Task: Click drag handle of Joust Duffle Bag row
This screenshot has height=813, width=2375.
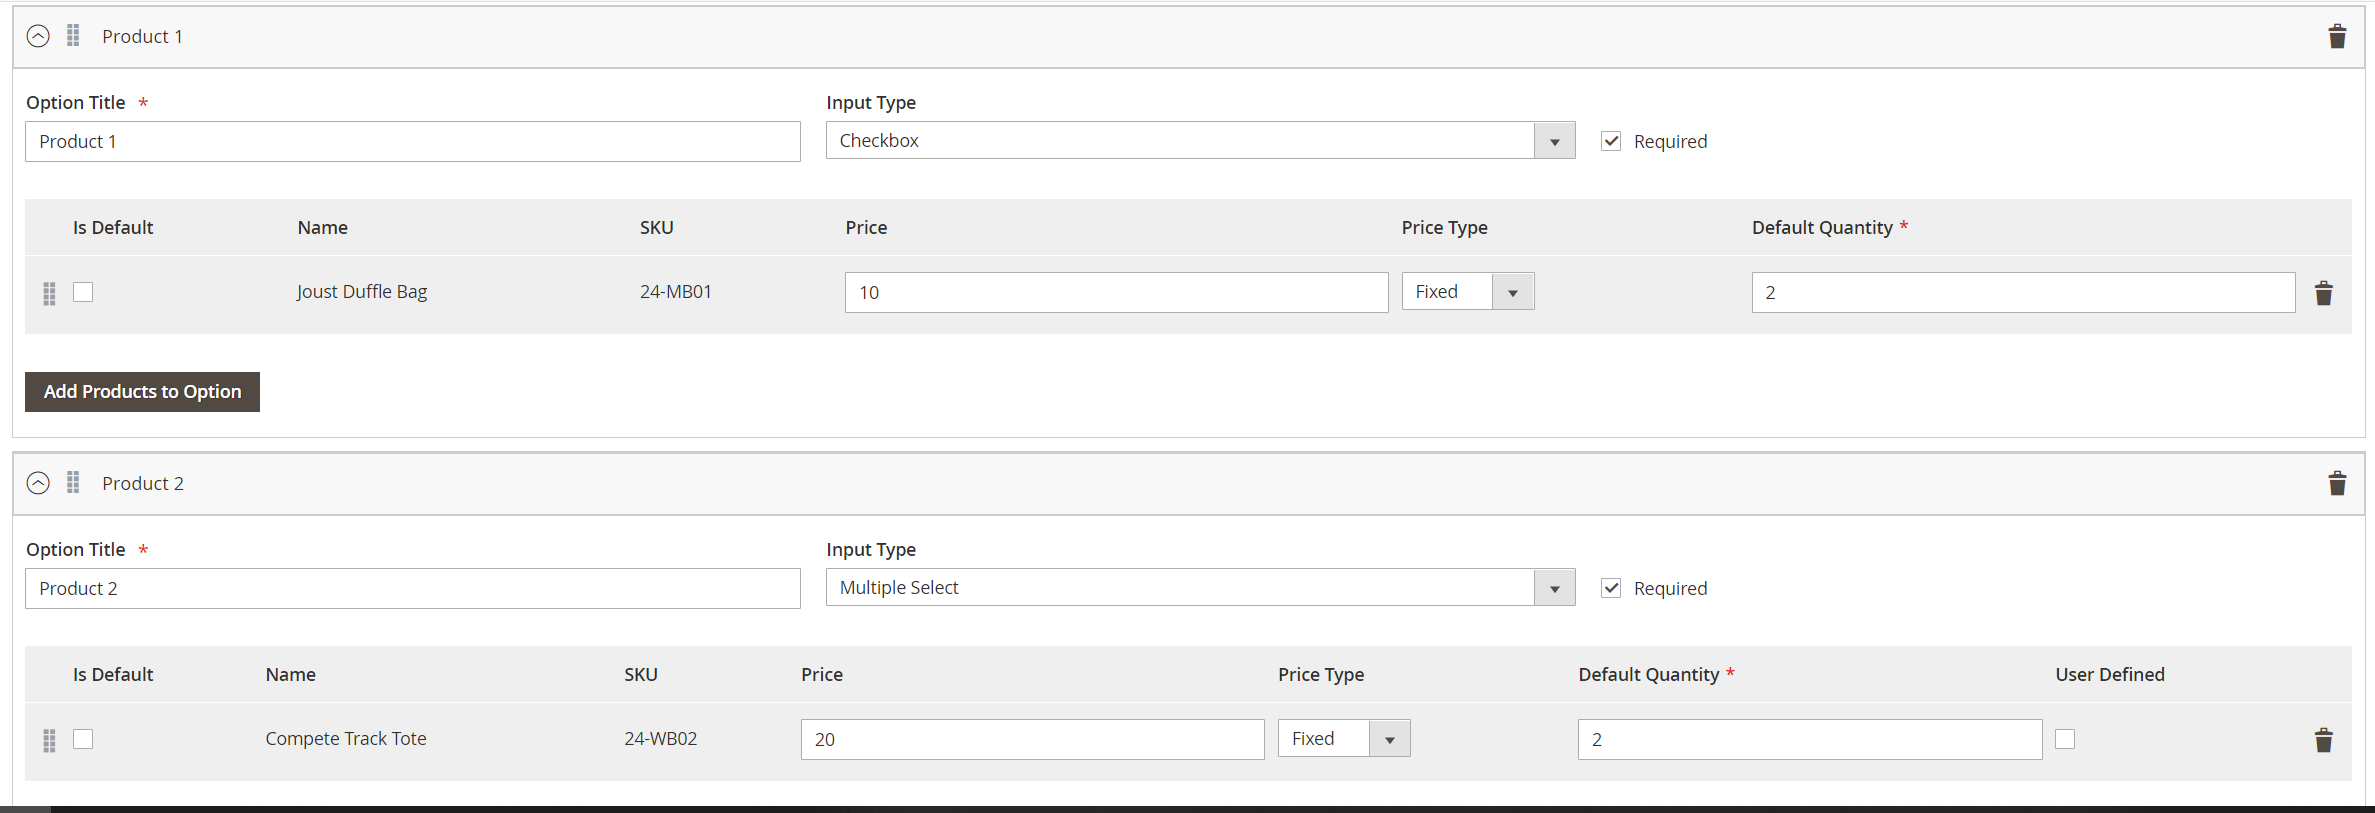Action: pos(49,293)
